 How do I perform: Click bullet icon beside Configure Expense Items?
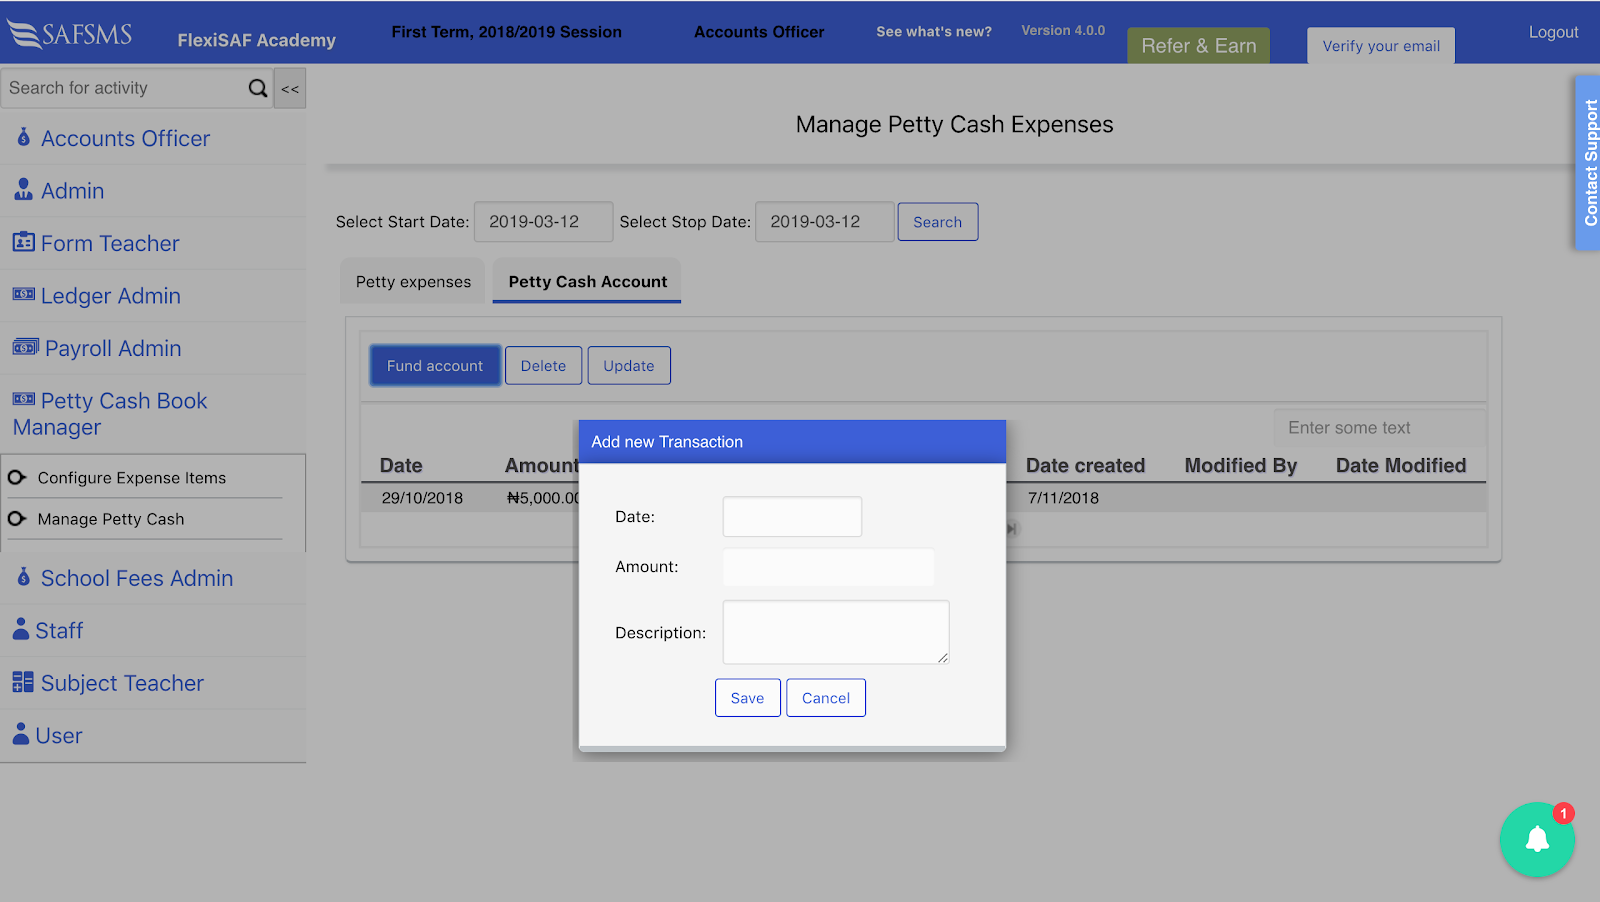(x=17, y=478)
